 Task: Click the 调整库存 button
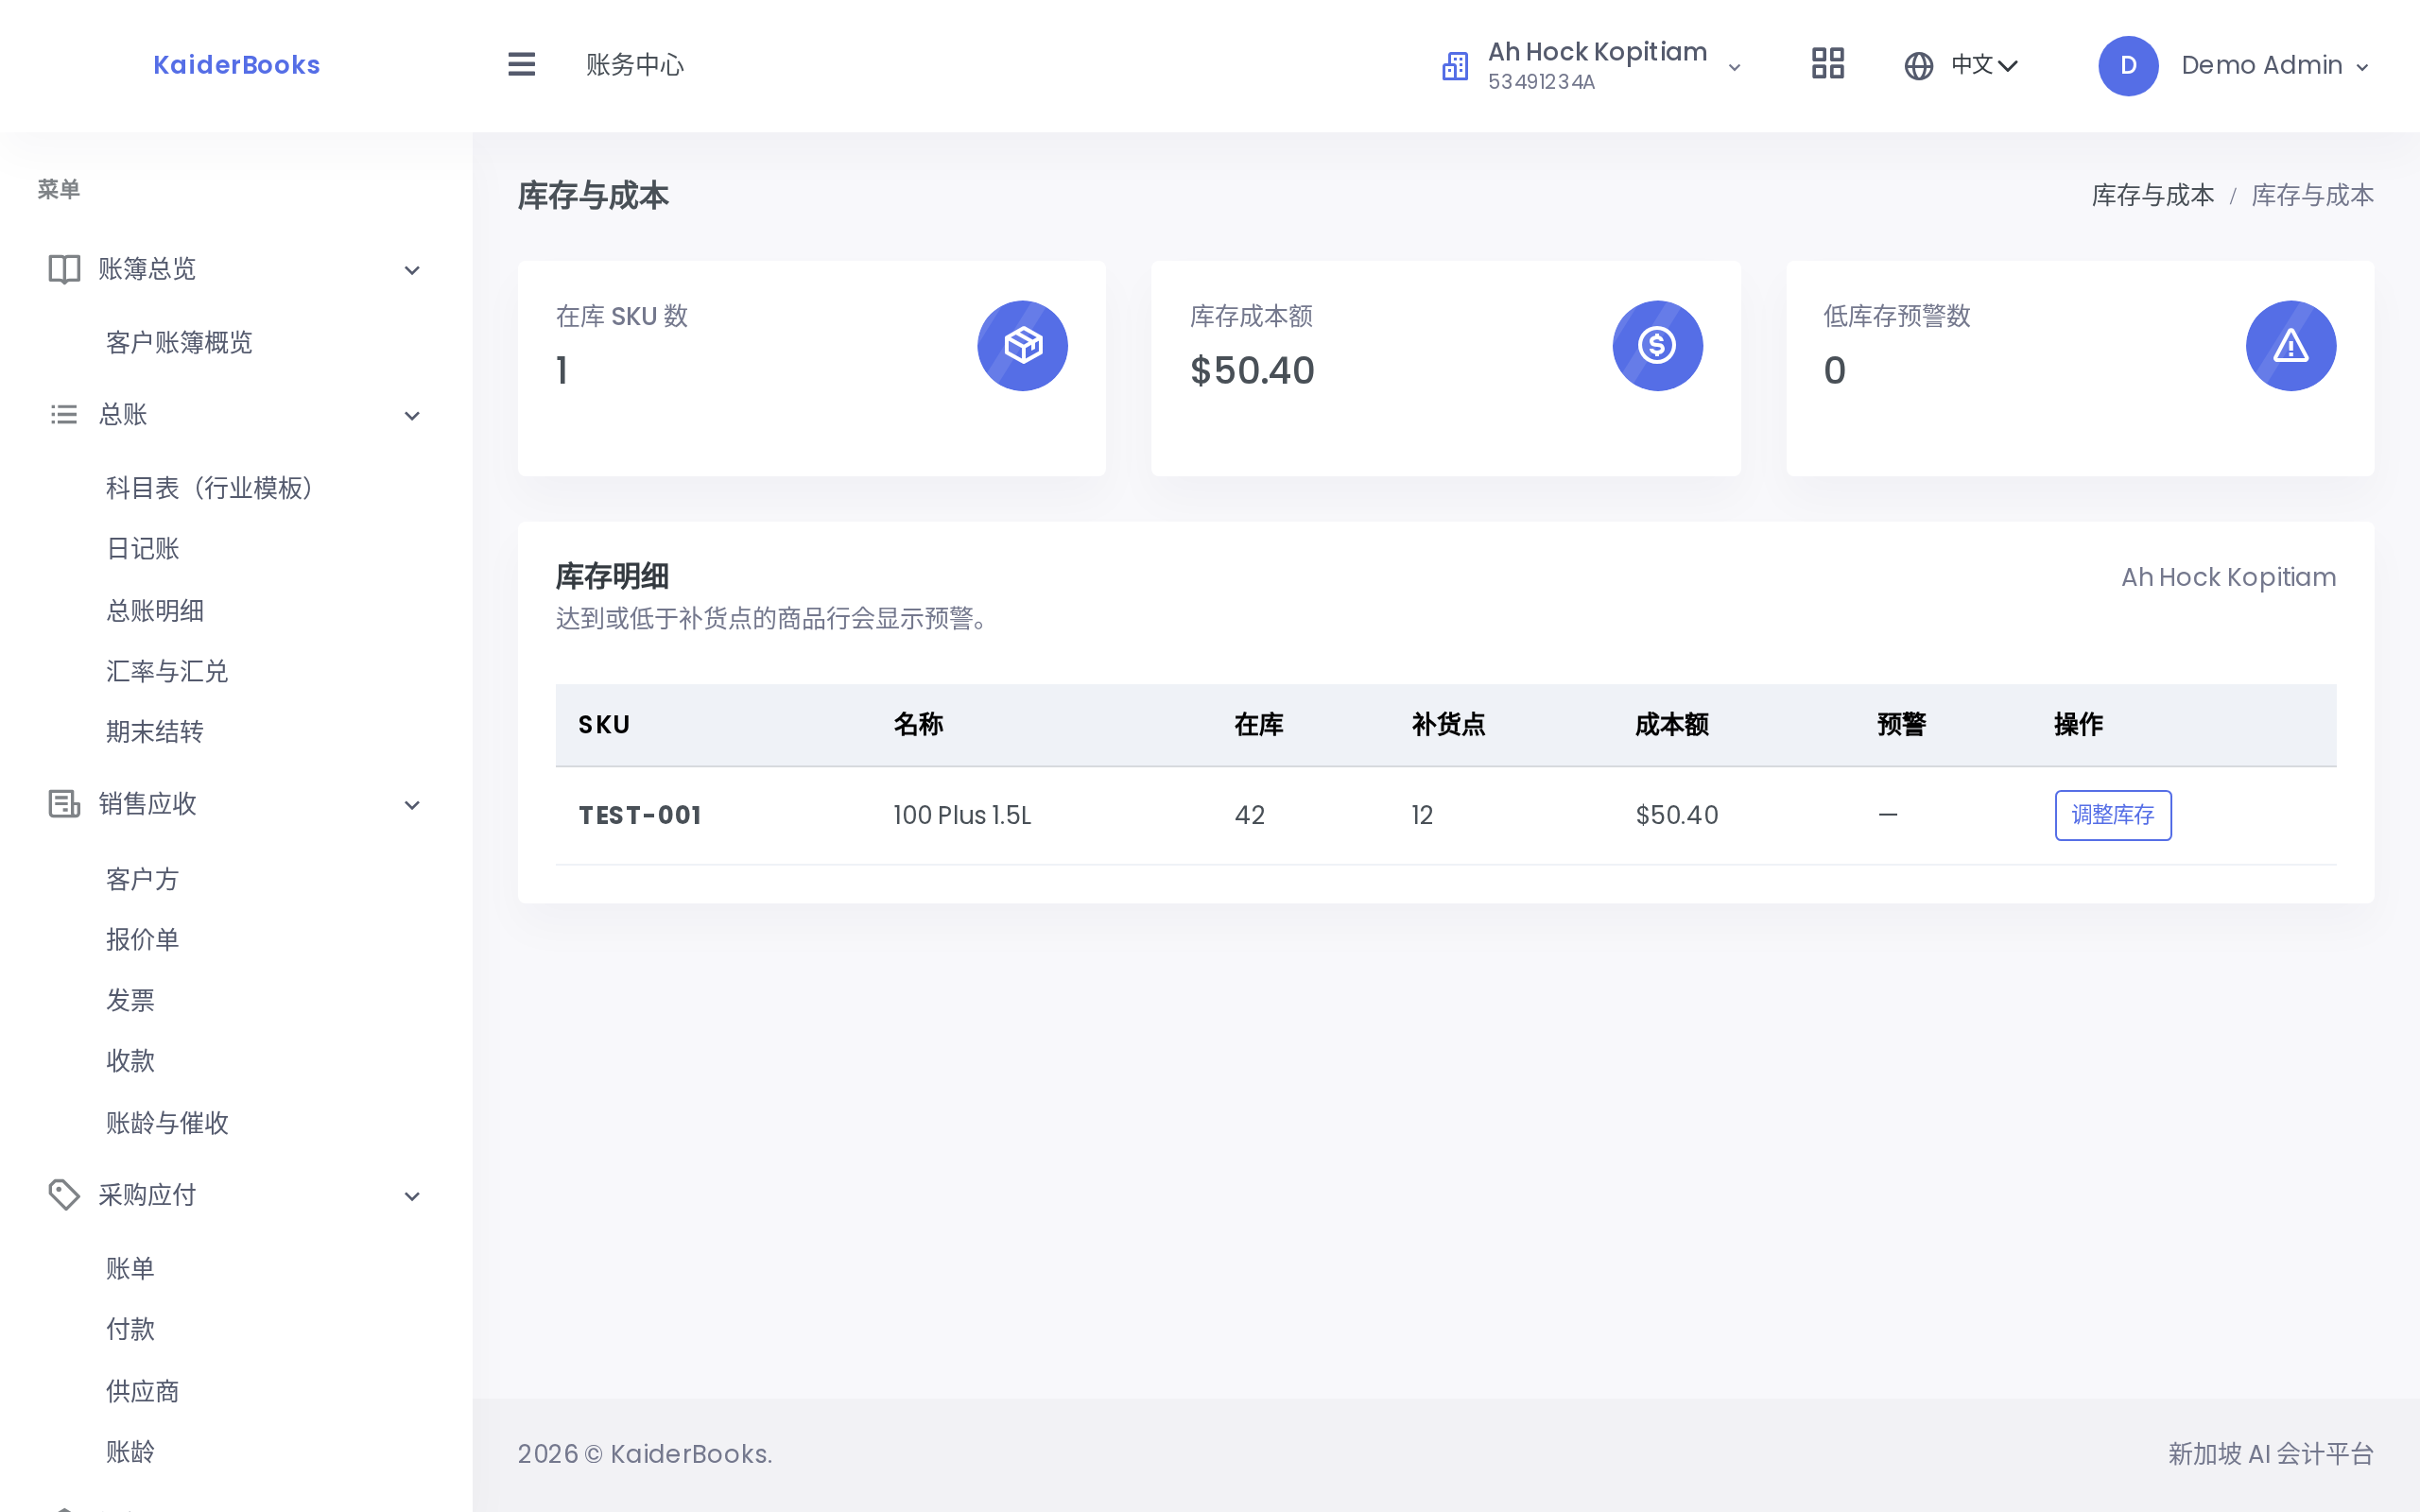(2112, 815)
